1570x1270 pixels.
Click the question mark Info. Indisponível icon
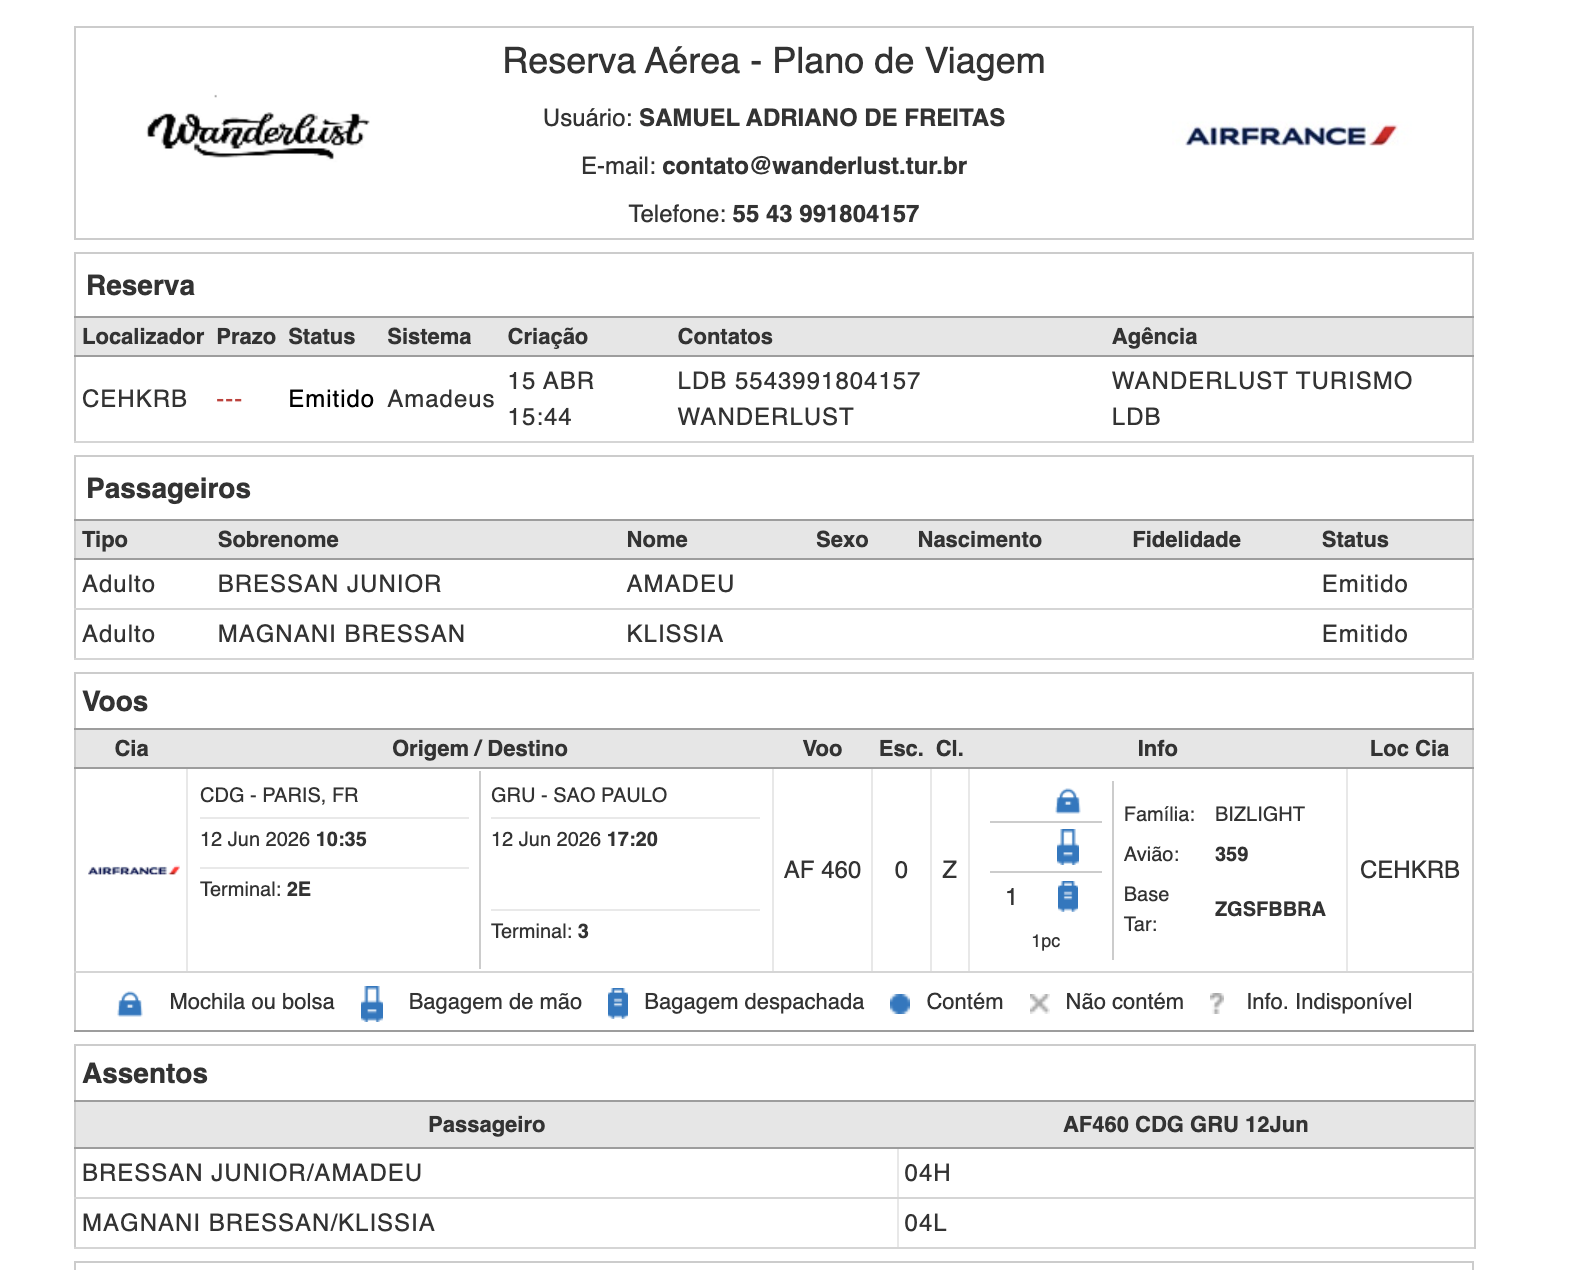(x=1216, y=1003)
